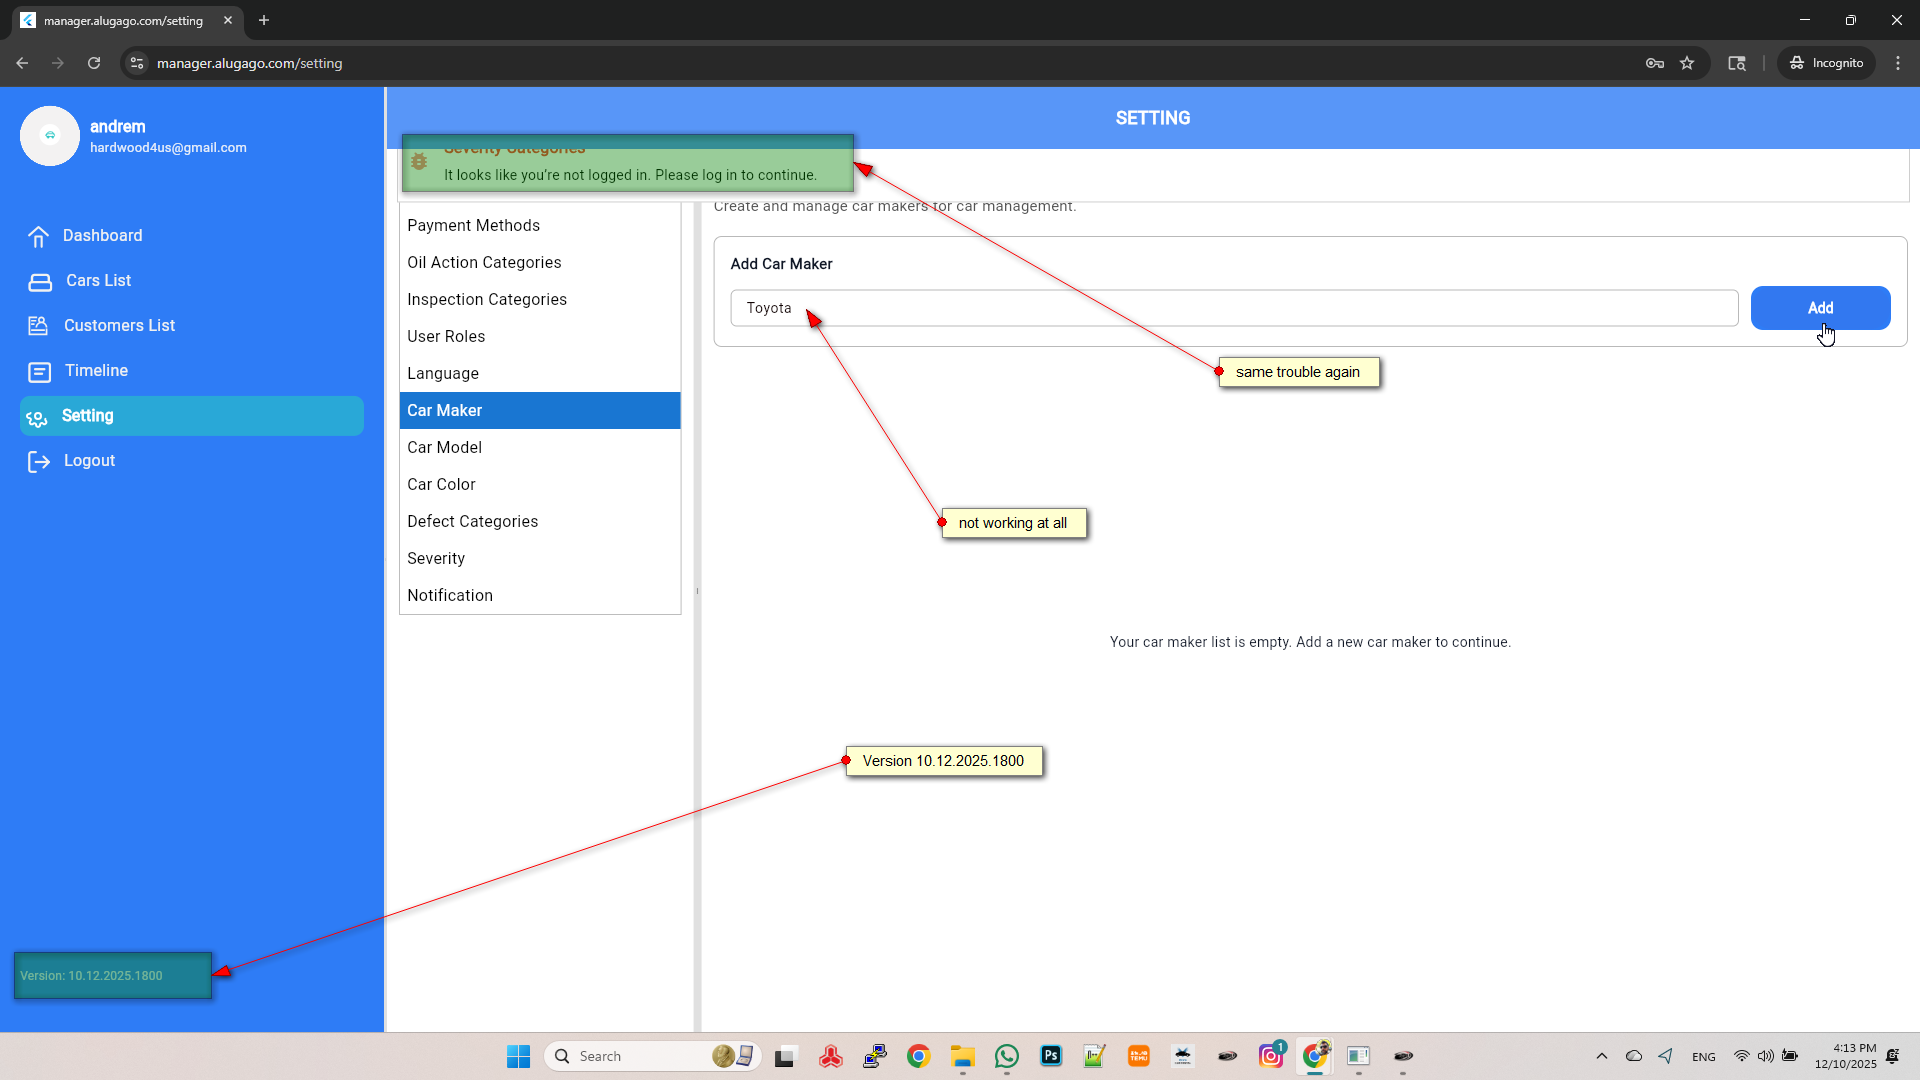Open a new browser tab

[264, 20]
